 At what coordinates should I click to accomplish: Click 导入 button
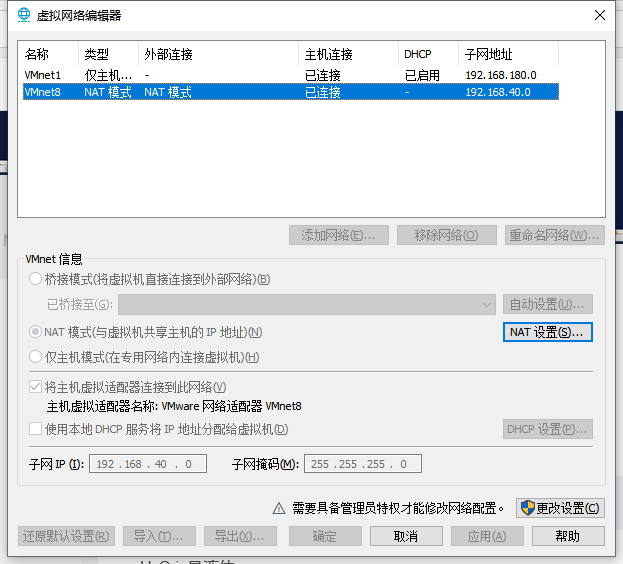(159, 536)
